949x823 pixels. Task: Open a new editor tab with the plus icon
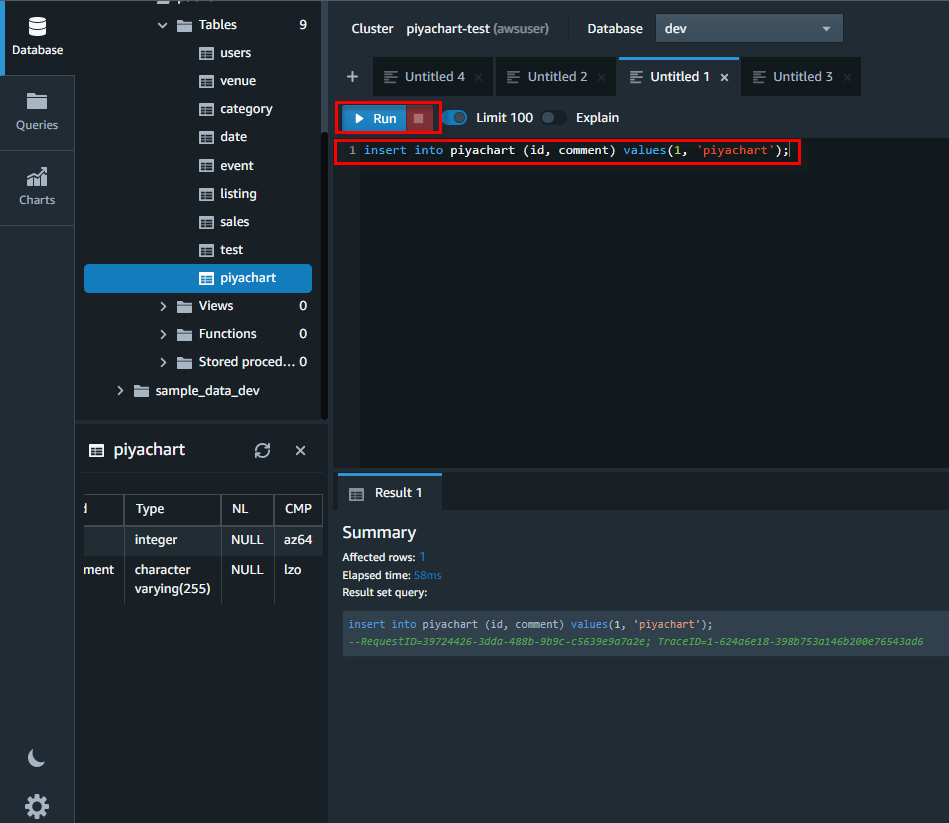click(352, 76)
